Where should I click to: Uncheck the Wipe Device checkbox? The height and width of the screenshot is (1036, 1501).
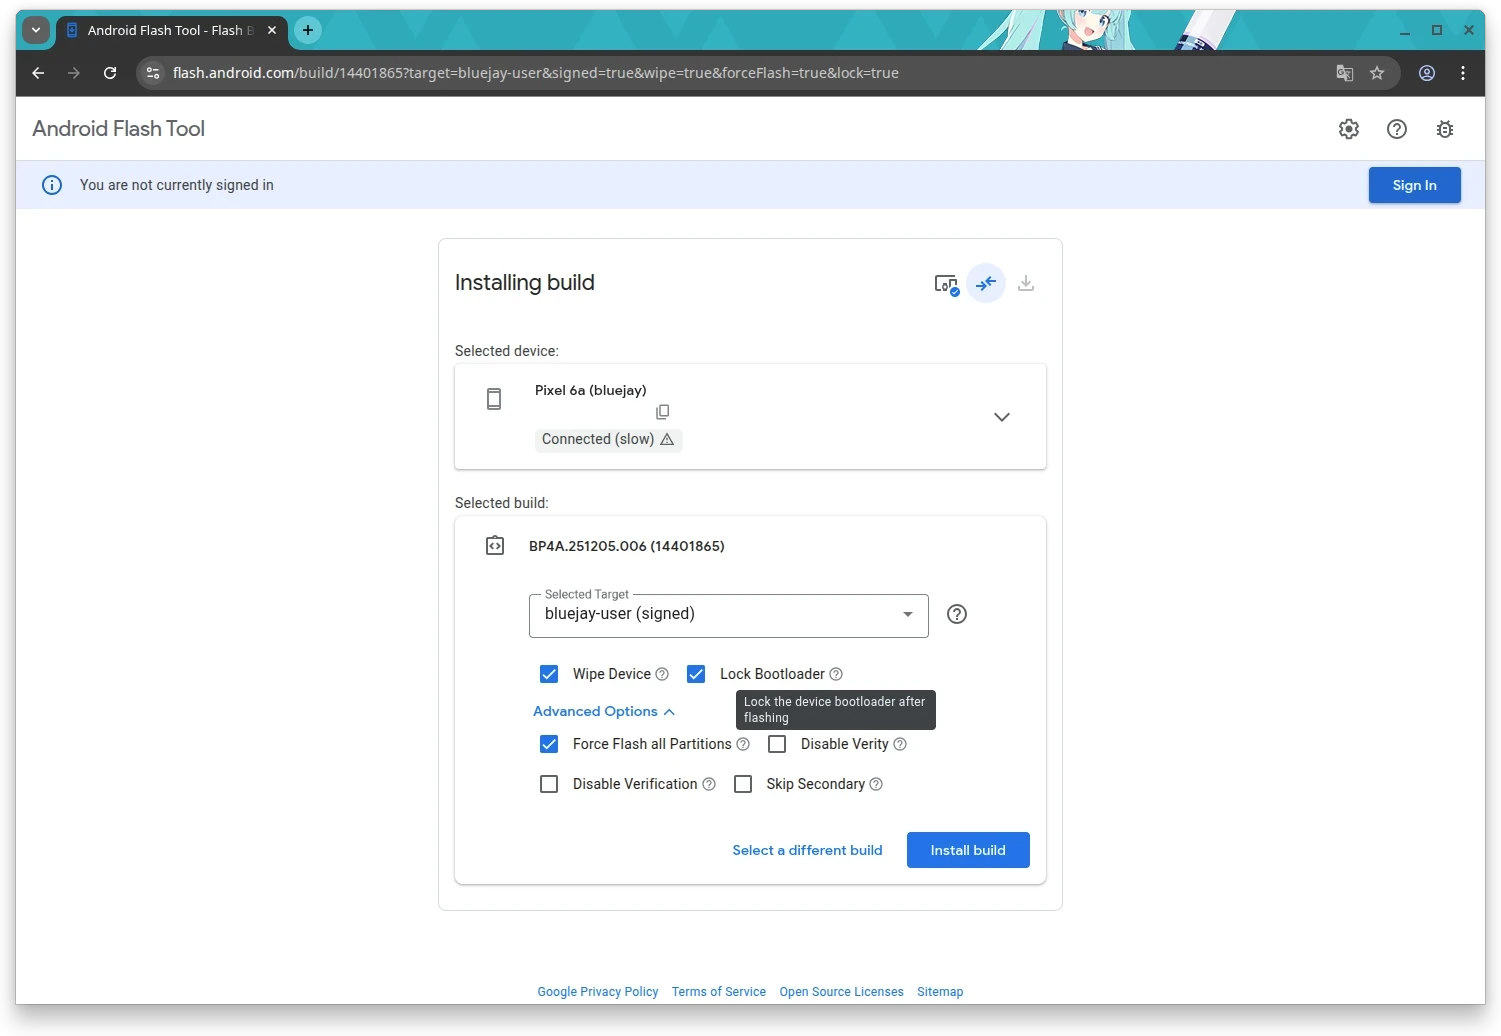pyautogui.click(x=549, y=674)
